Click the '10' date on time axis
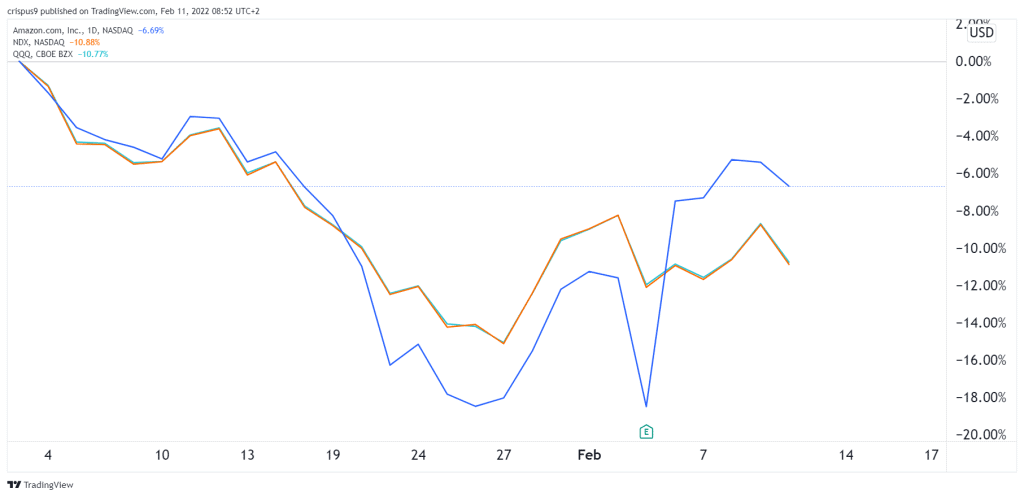This screenshot has height=497, width=1024. click(x=162, y=455)
